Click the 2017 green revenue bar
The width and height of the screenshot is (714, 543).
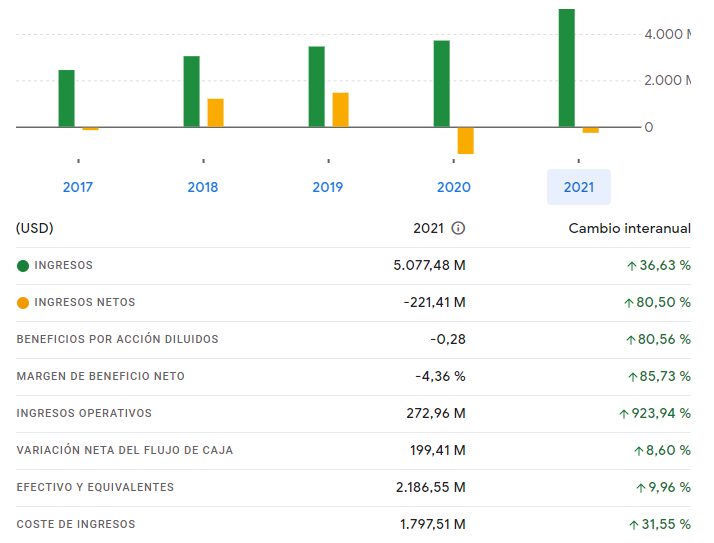66,98
